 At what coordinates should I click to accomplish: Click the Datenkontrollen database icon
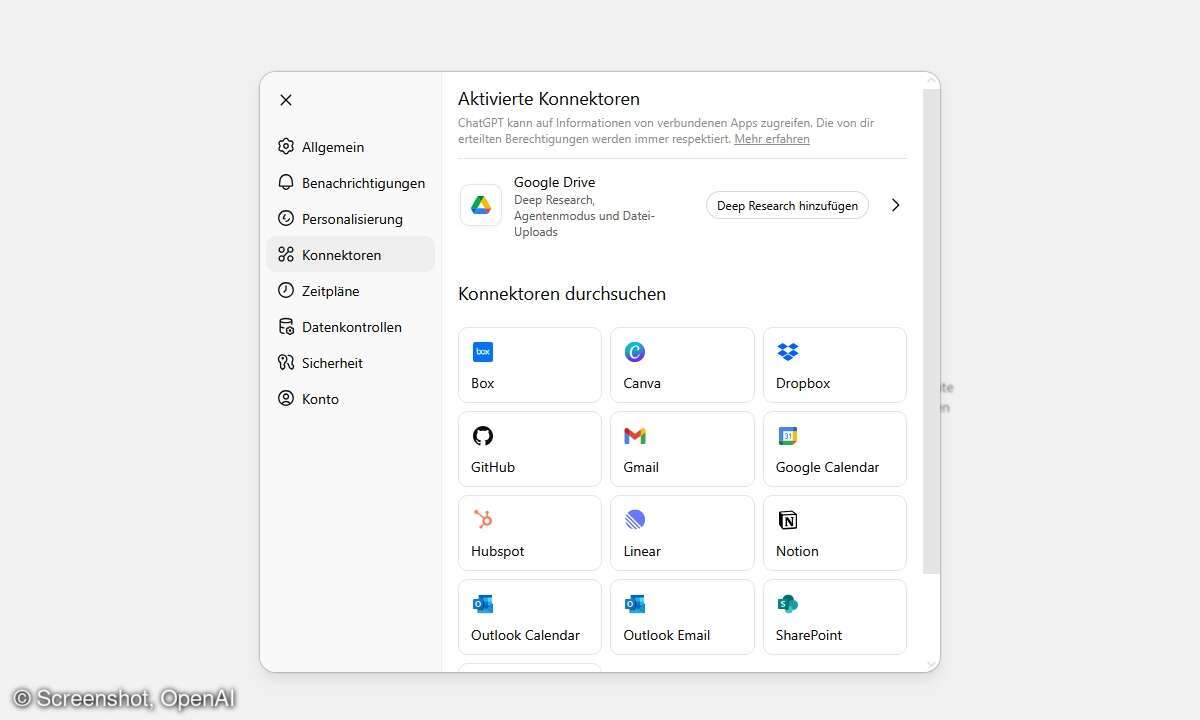pos(286,327)
